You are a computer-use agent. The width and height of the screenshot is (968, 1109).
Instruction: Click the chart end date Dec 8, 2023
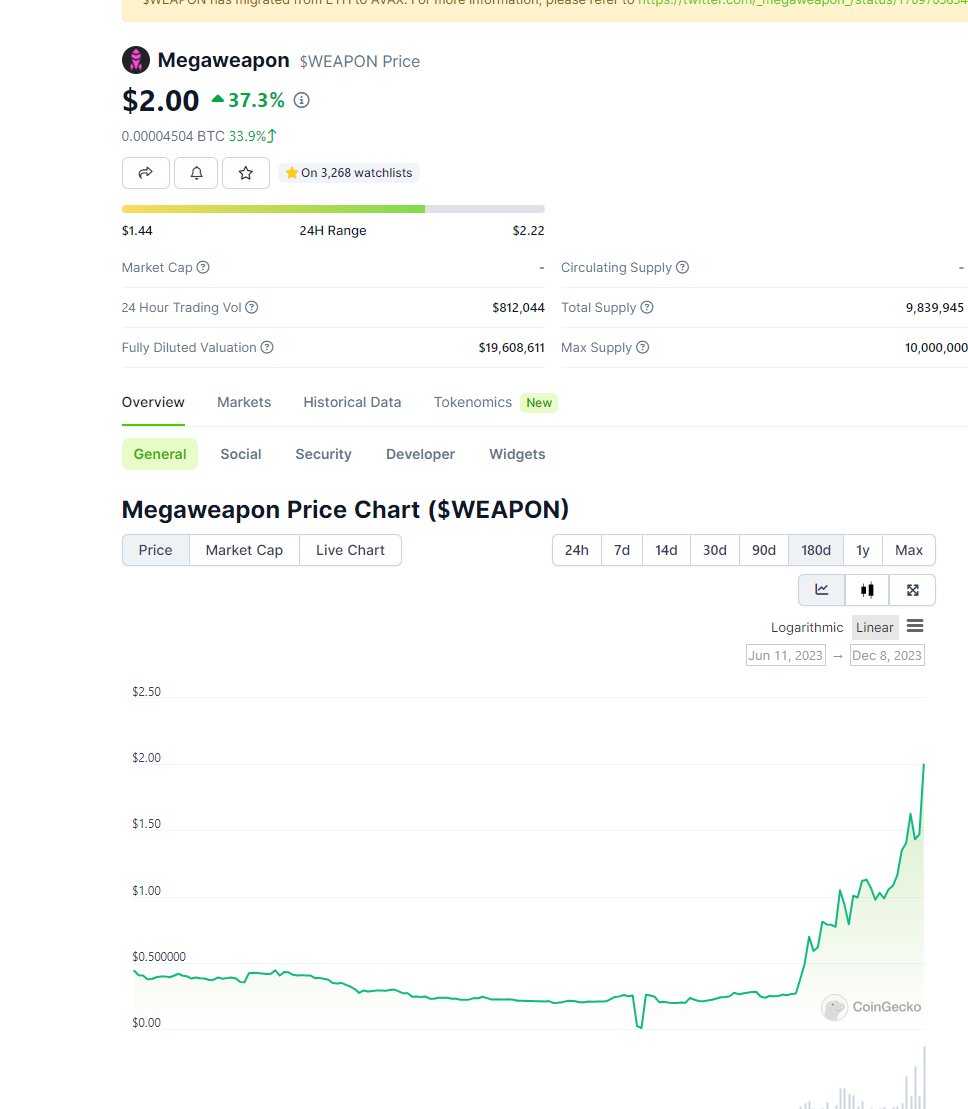click(x=887, y=656)
